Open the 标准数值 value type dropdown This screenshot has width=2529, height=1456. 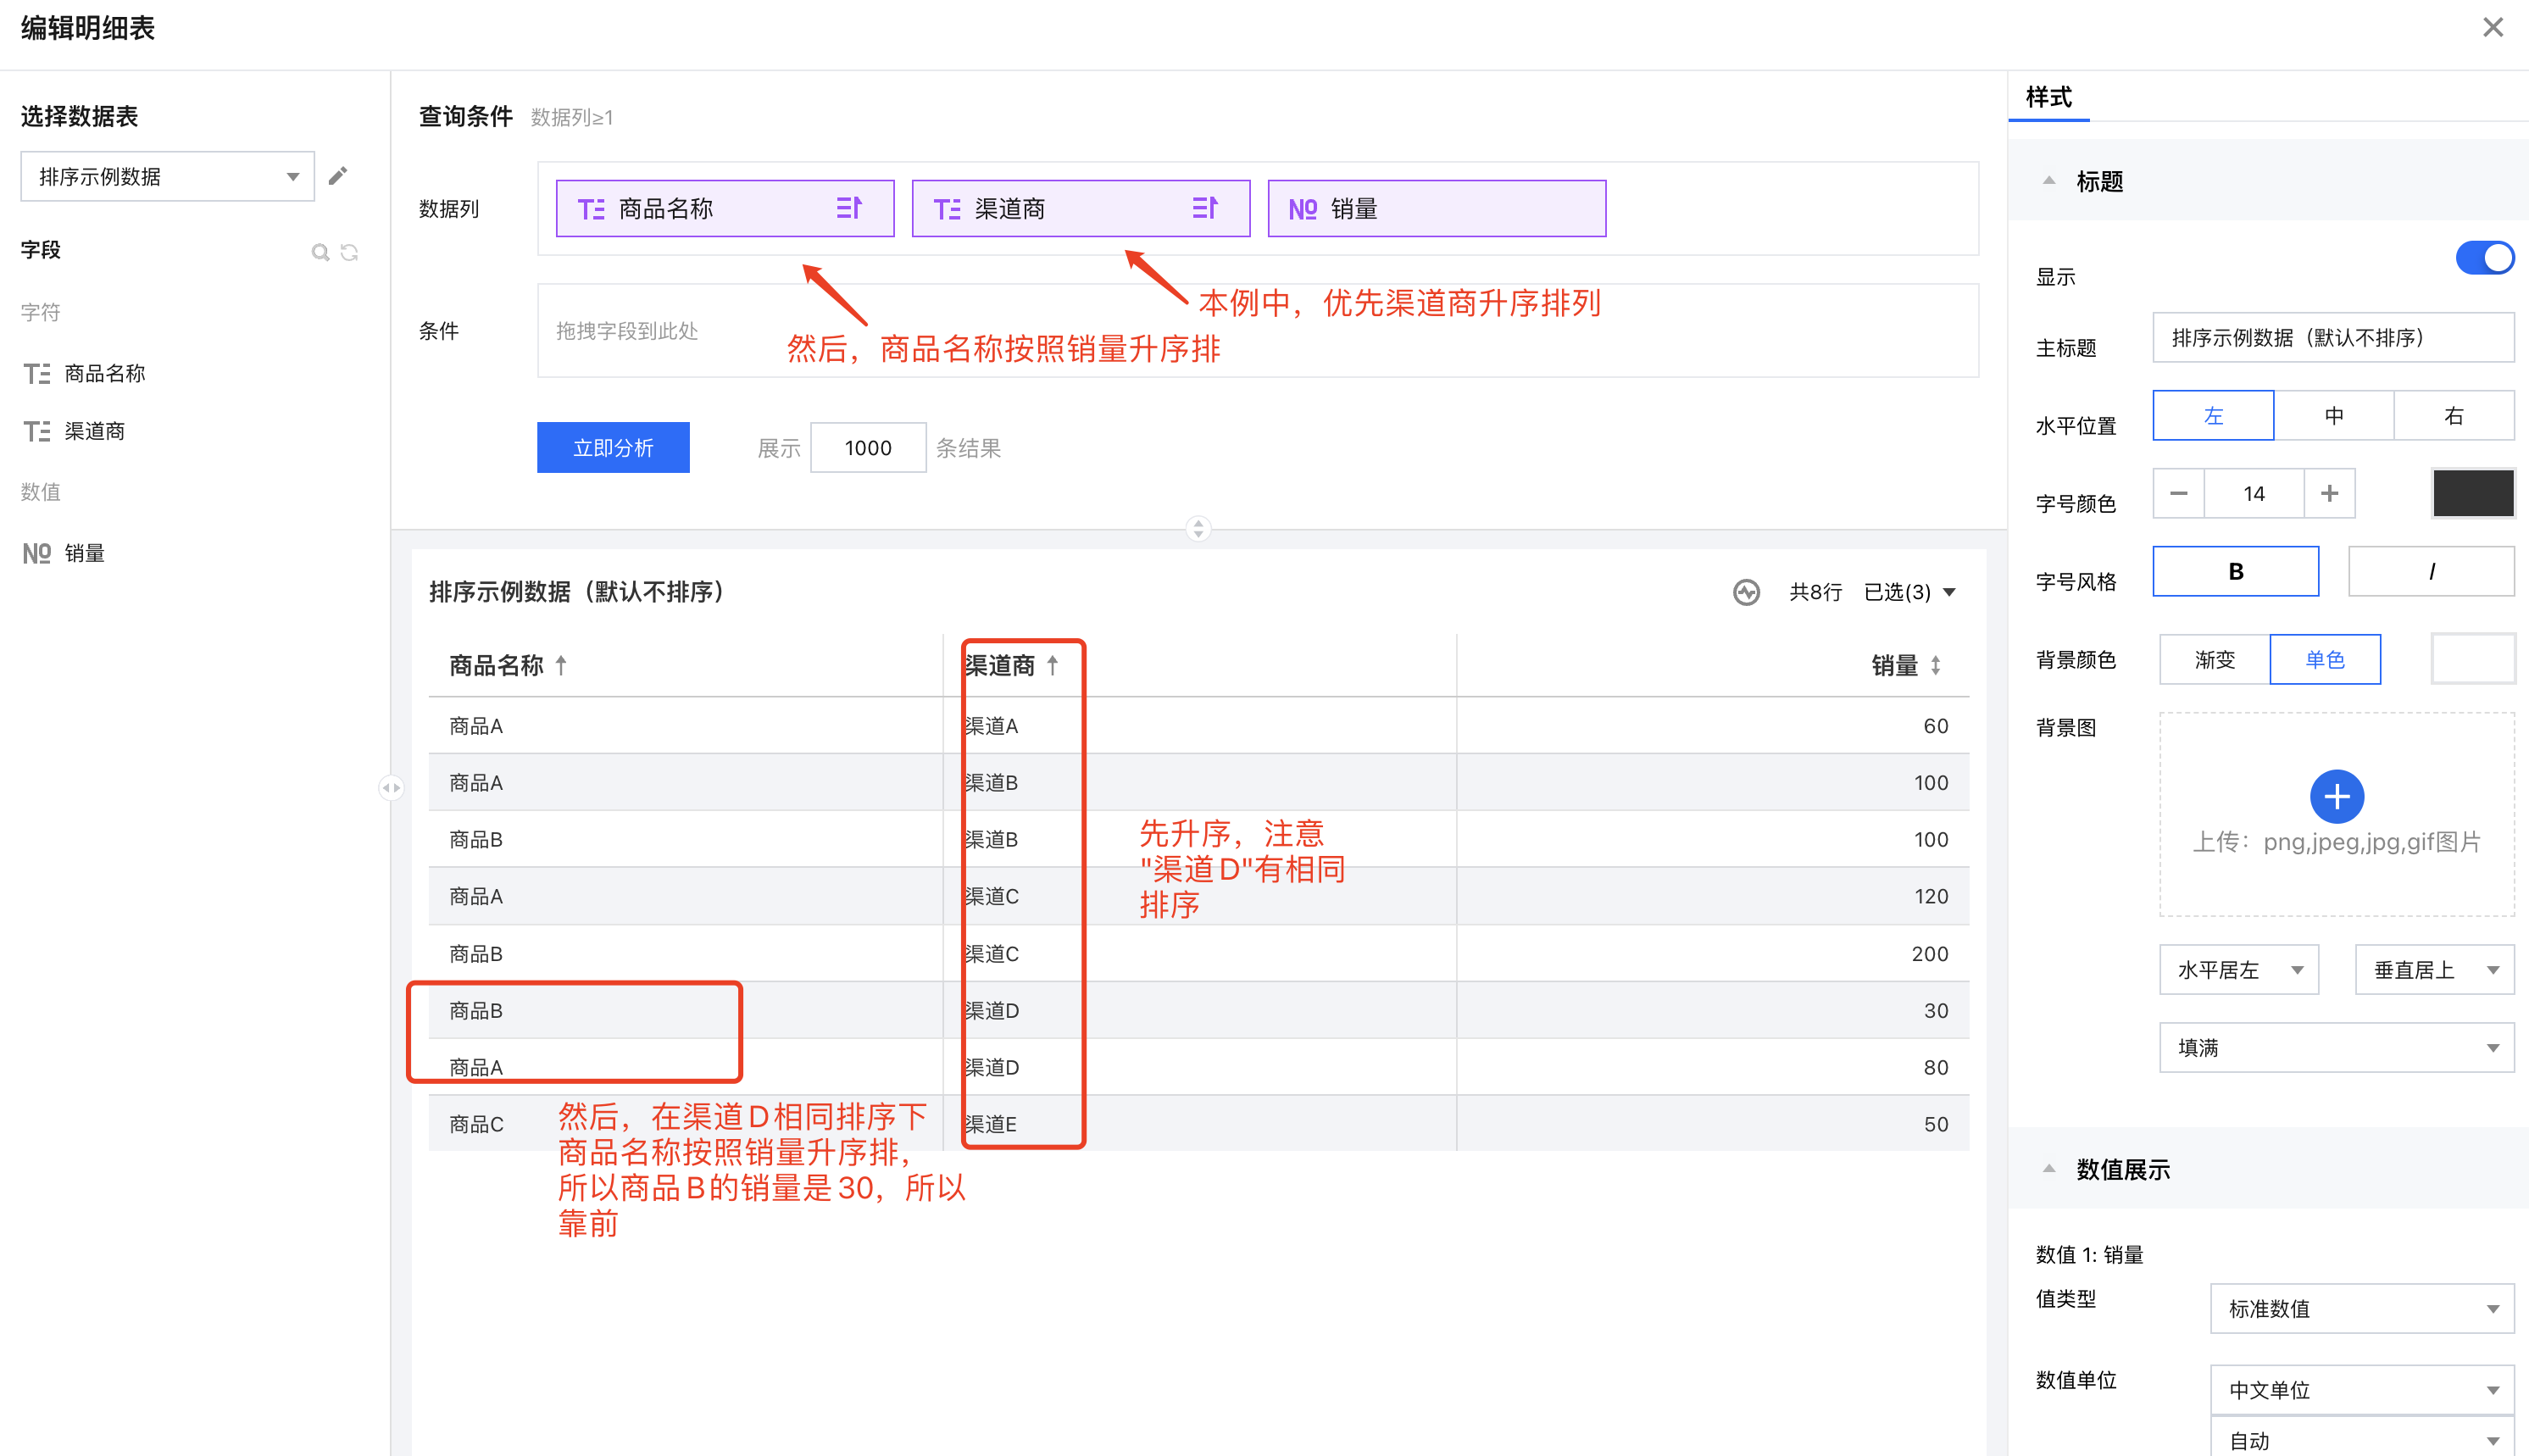point(2361,1308)
